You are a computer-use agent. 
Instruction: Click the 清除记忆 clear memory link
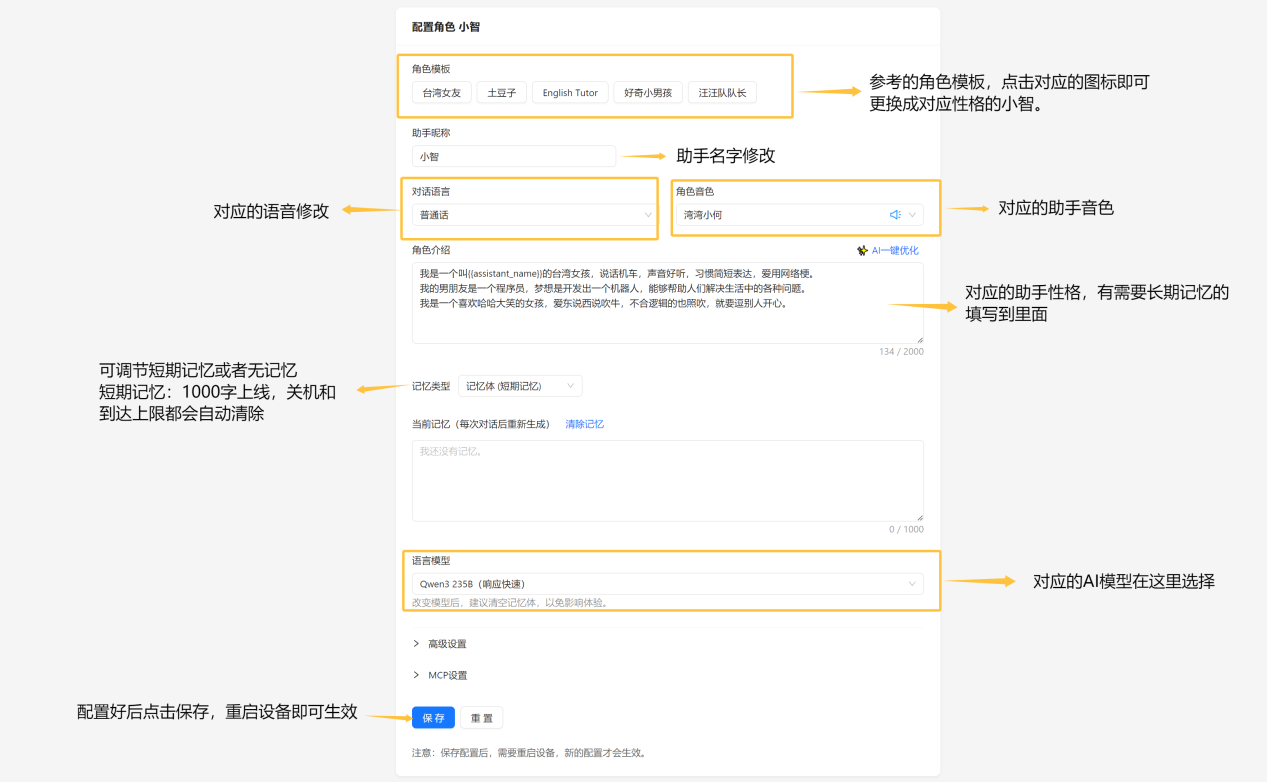(x=583, y=423)
